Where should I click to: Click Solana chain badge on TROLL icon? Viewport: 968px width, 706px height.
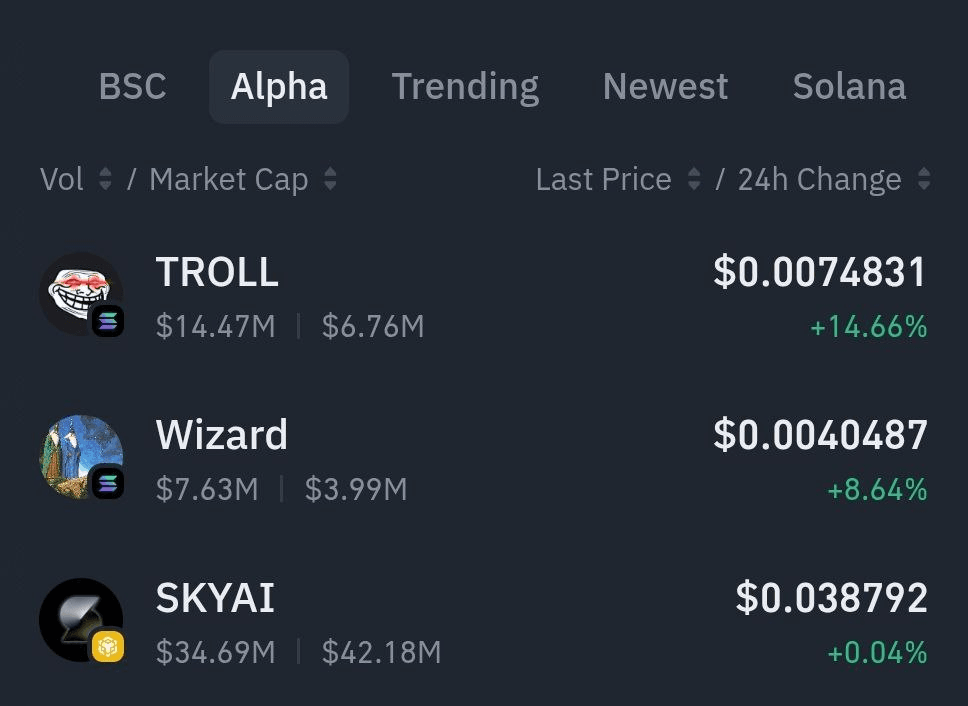tap(108, 321)
